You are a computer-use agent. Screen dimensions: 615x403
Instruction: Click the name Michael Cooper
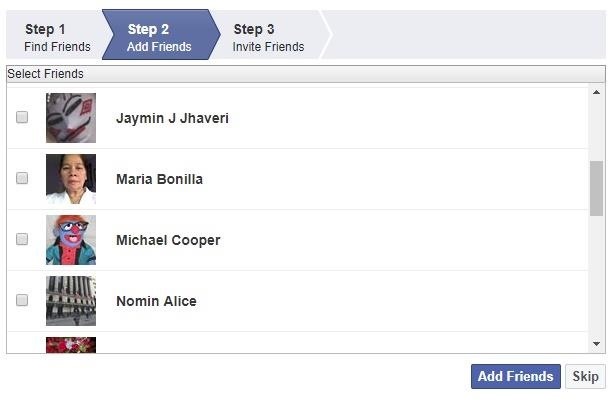pos(168,240)
